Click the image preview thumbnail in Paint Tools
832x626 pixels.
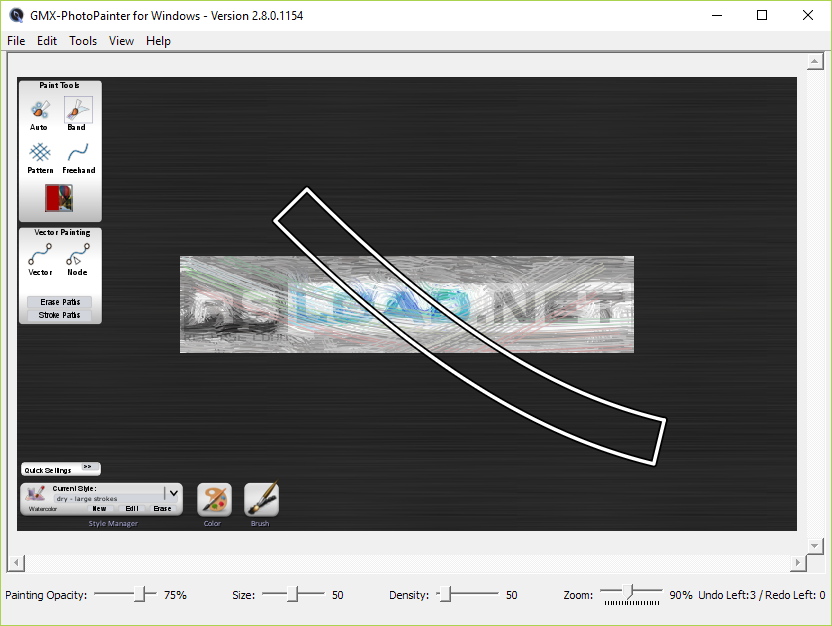(x=59, y=199)
